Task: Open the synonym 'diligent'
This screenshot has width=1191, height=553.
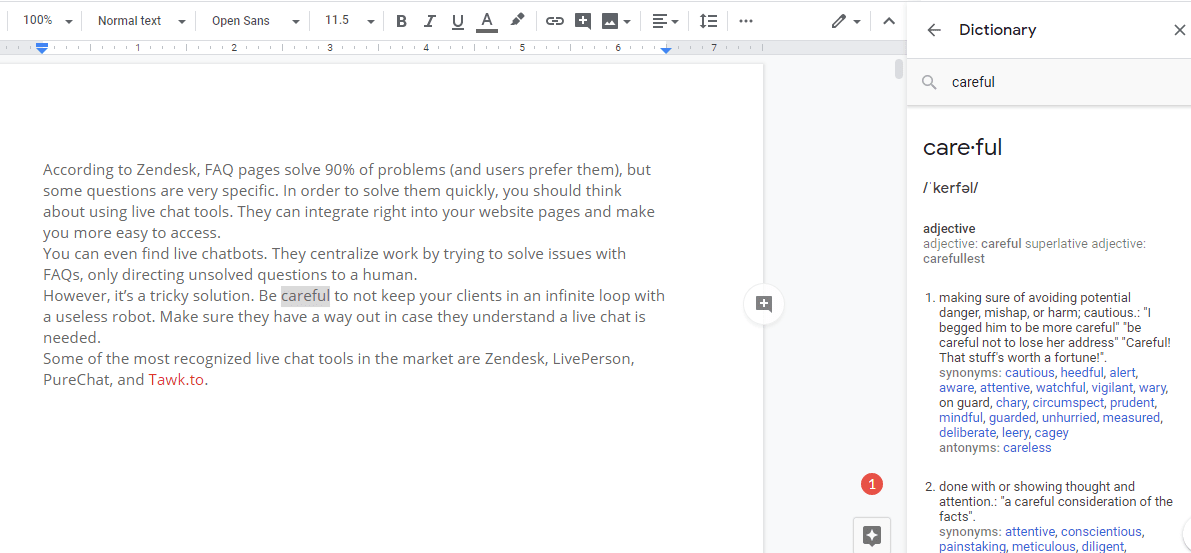Action: point(1103,547)
